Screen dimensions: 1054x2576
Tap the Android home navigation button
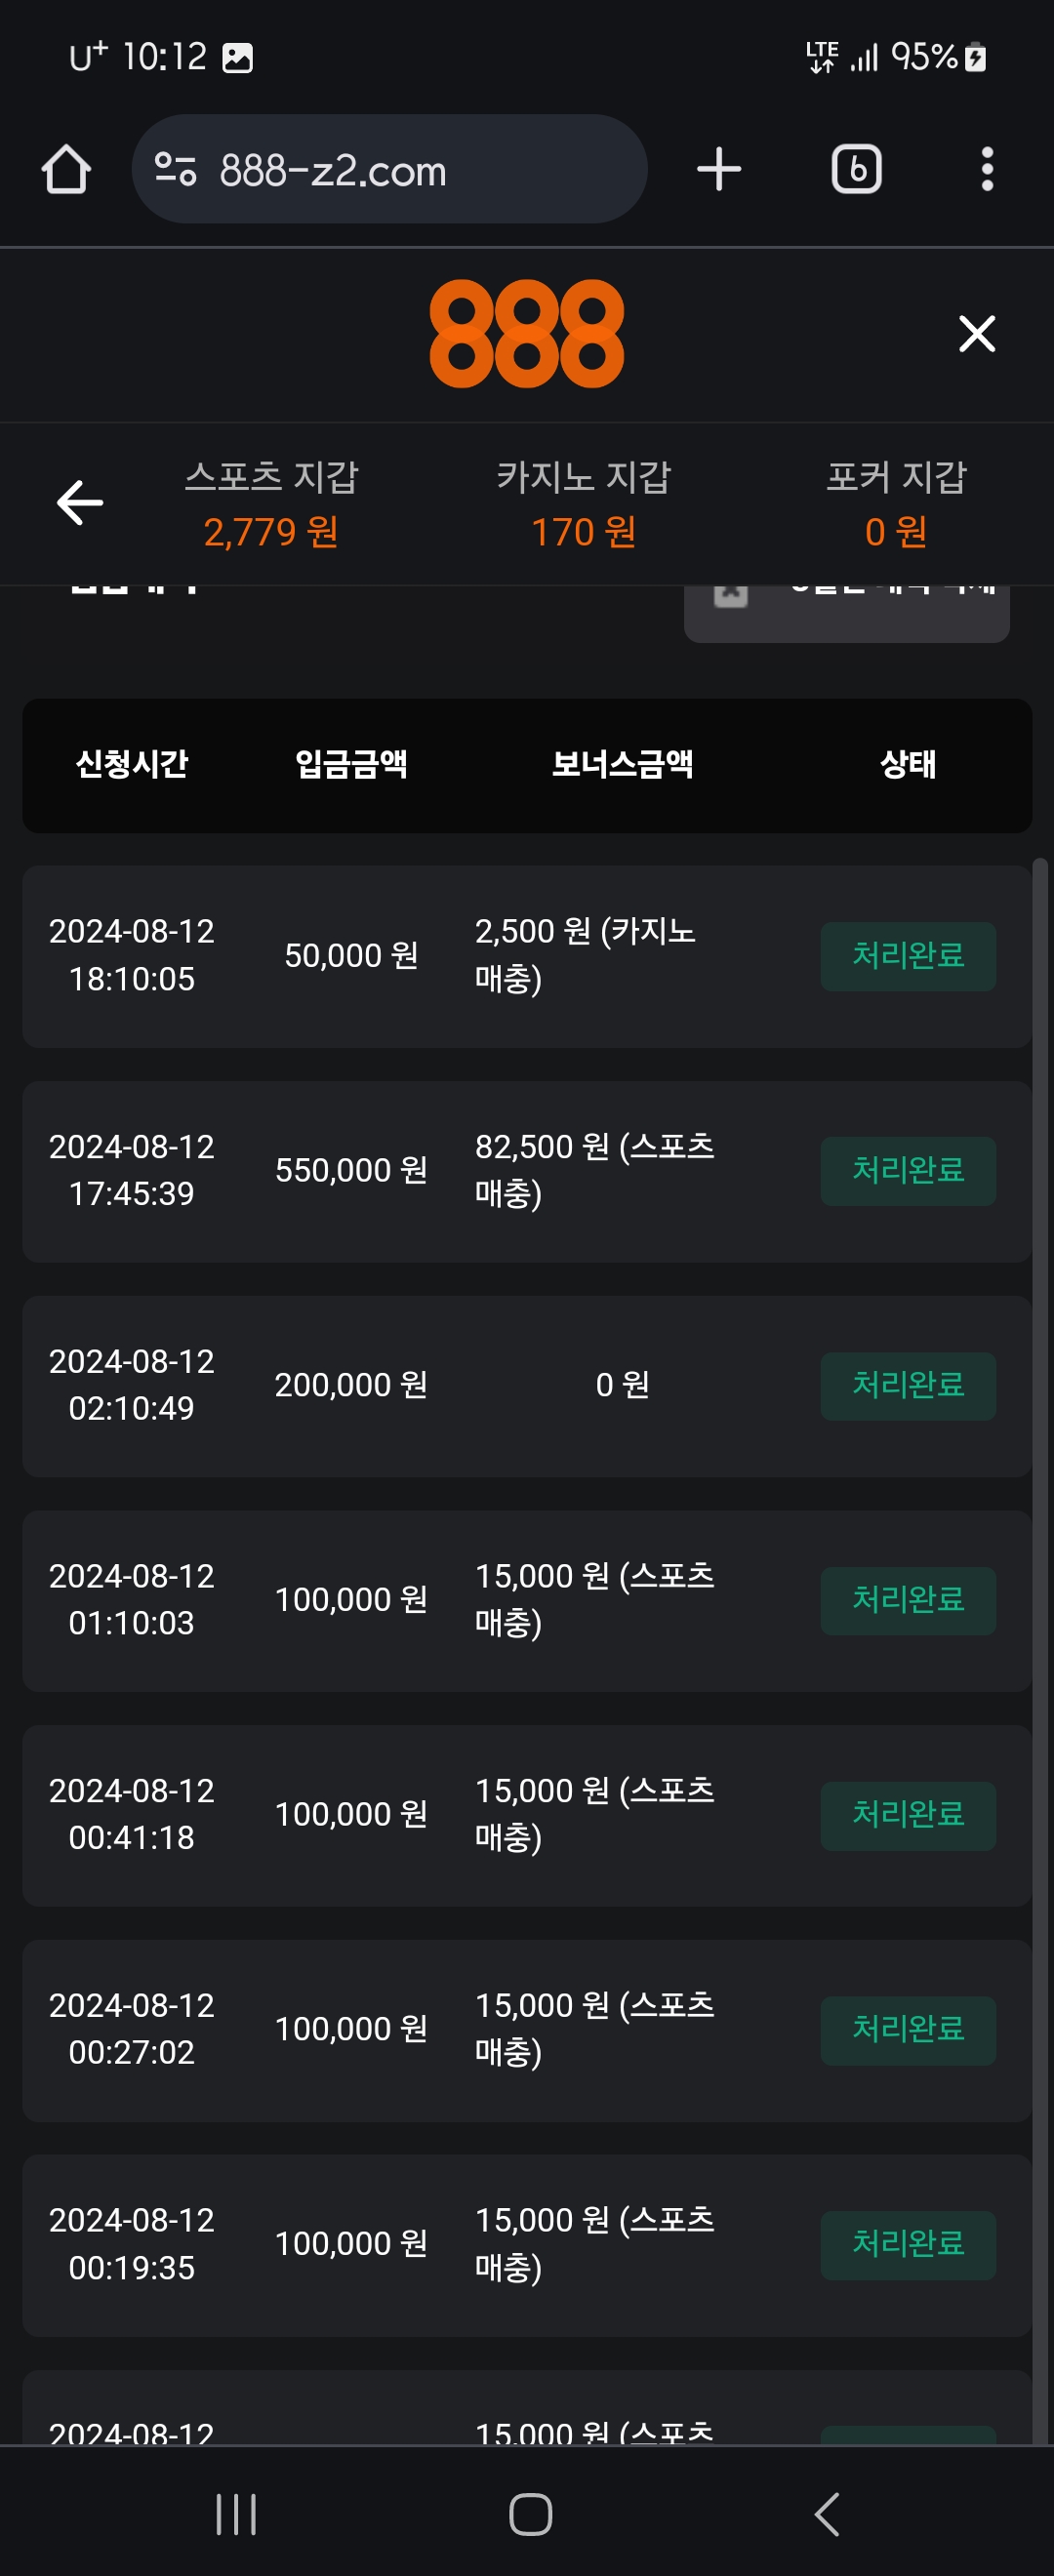pos(530,2513)
